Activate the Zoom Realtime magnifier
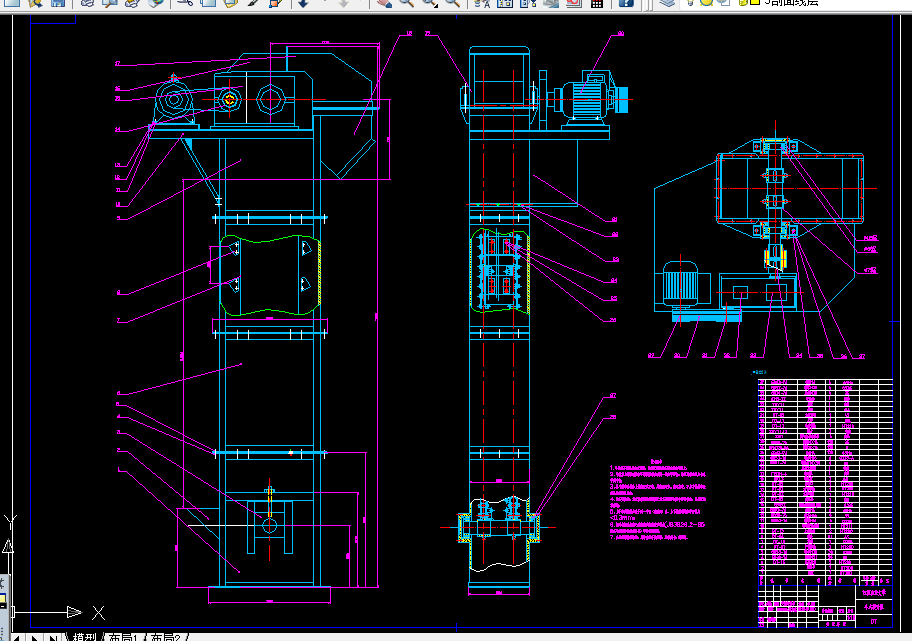 coord(407,3)
